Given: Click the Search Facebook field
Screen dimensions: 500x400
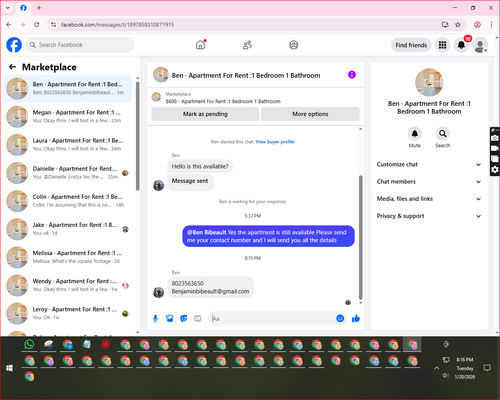Looking at the screenshot, I should coord(80,45).
